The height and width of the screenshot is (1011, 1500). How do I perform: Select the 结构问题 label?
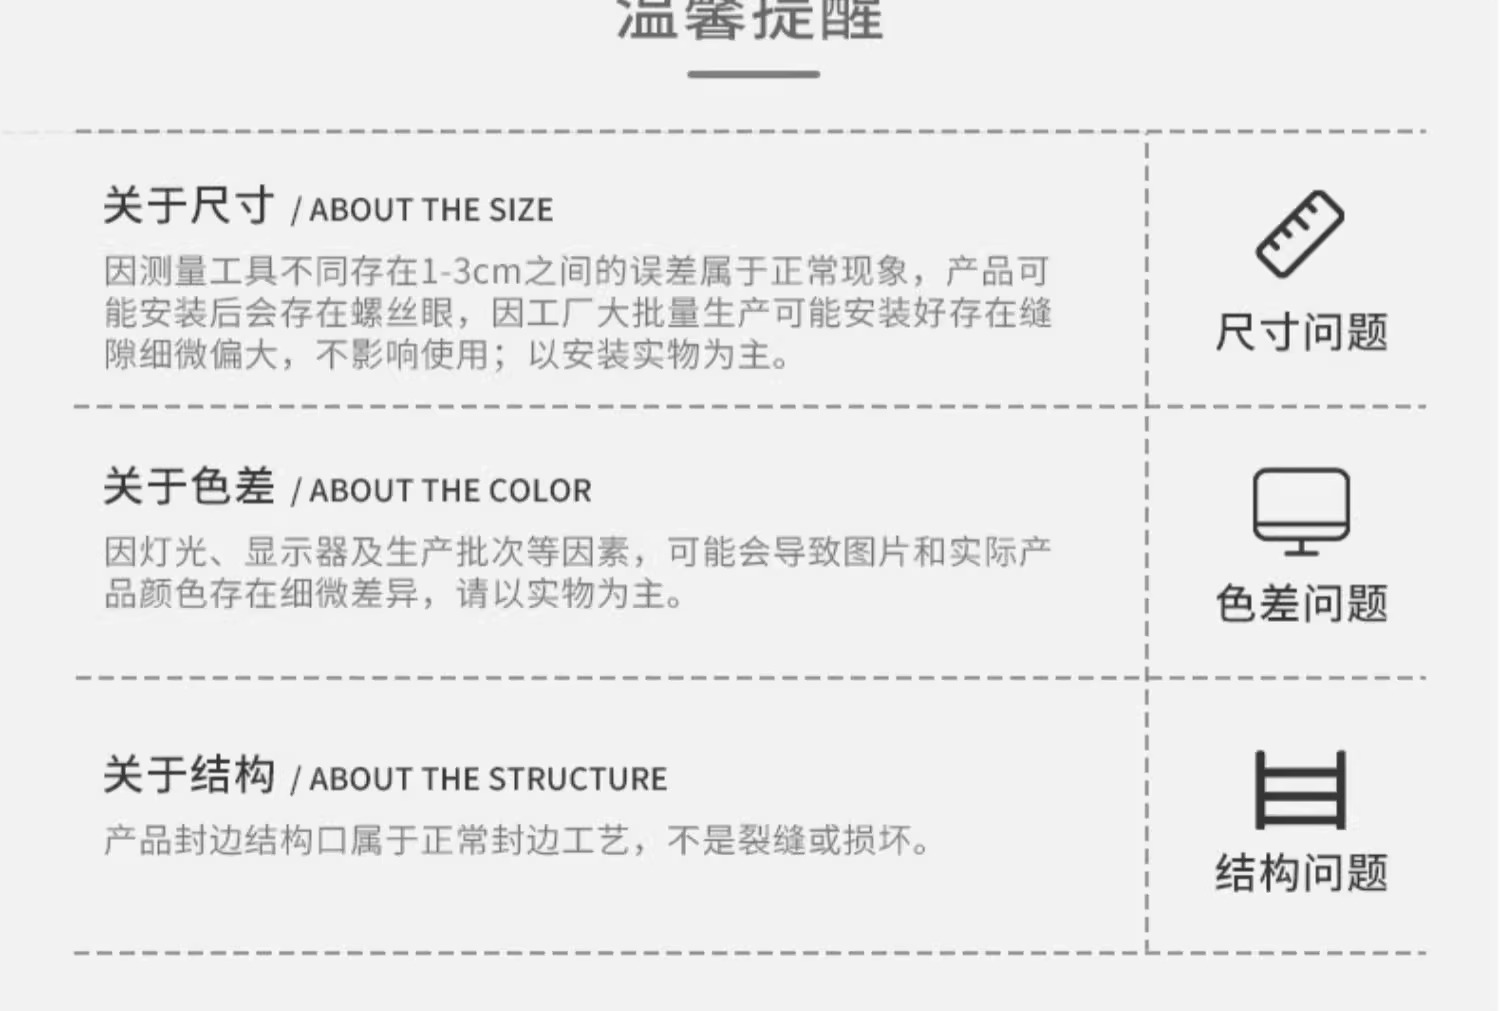[1301, 873]
